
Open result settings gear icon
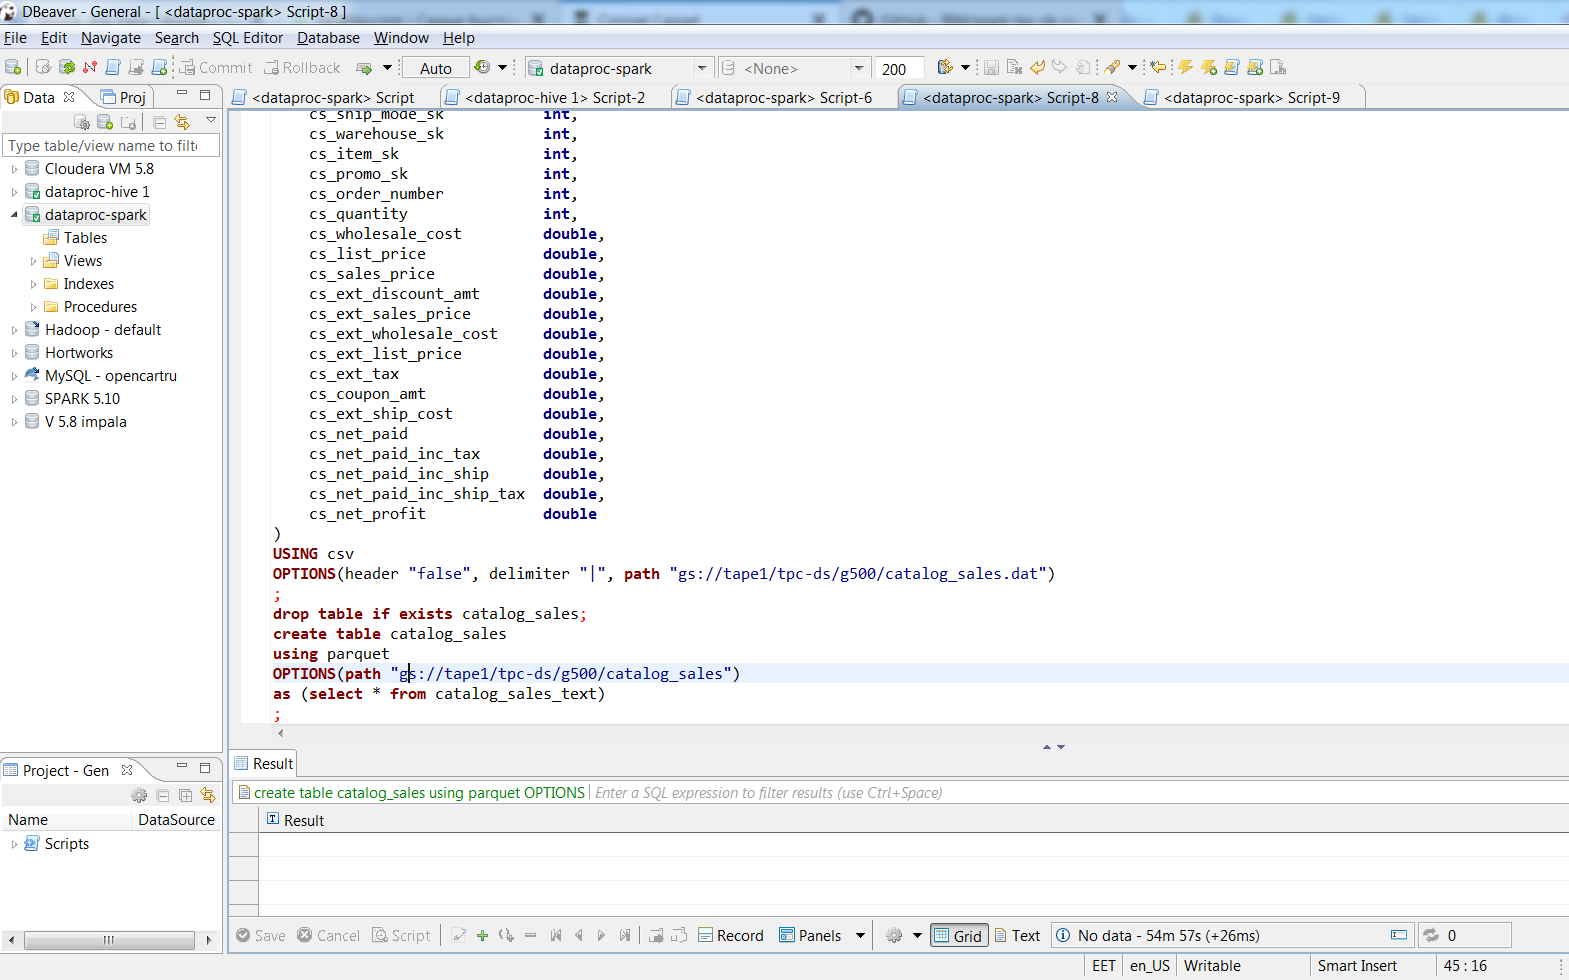click(894, 936)
